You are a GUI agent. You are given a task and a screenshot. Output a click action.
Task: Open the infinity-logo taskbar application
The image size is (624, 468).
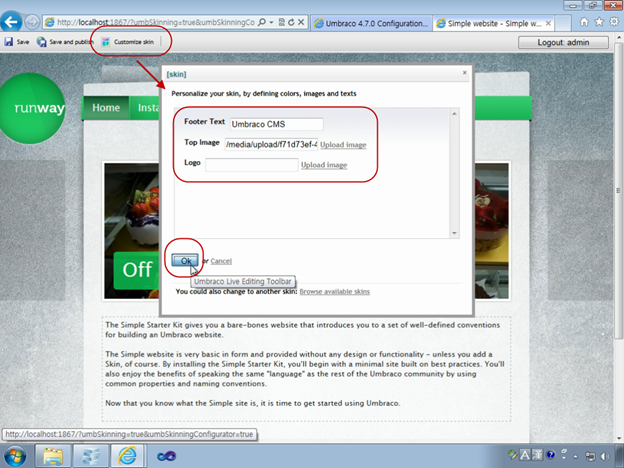166,456
